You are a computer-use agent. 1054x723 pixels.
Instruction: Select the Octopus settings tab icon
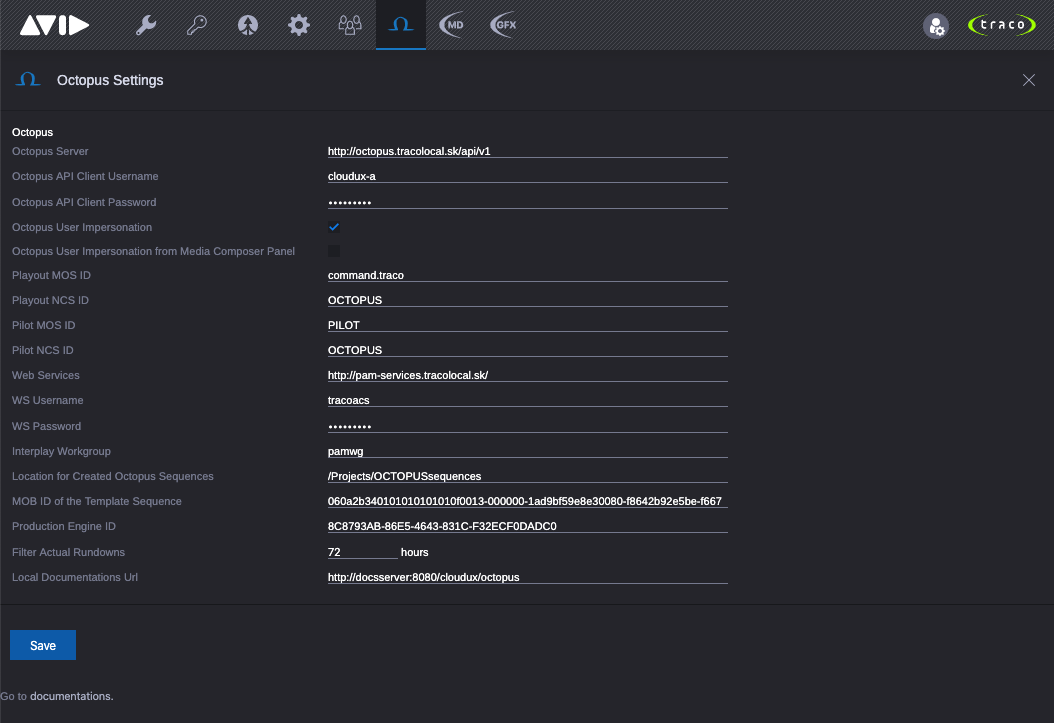click(401, 25)
